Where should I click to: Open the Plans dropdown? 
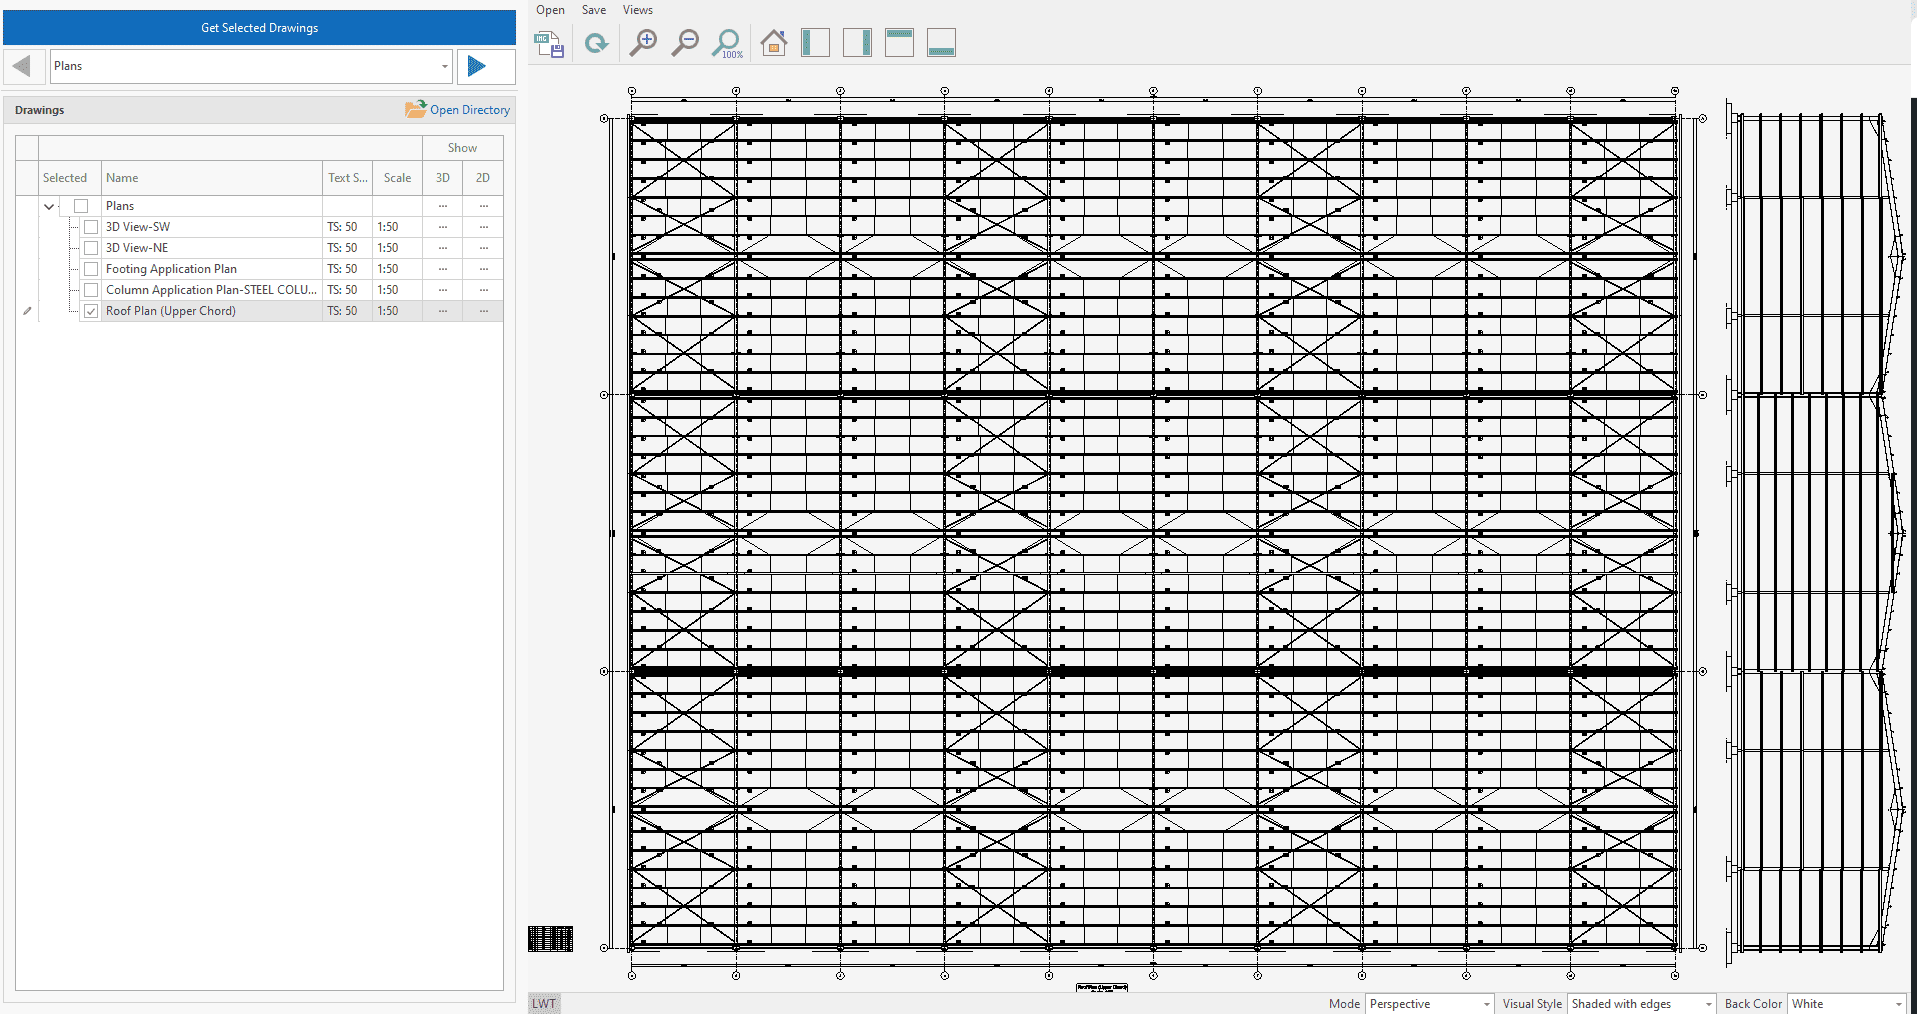coord(250,66)
